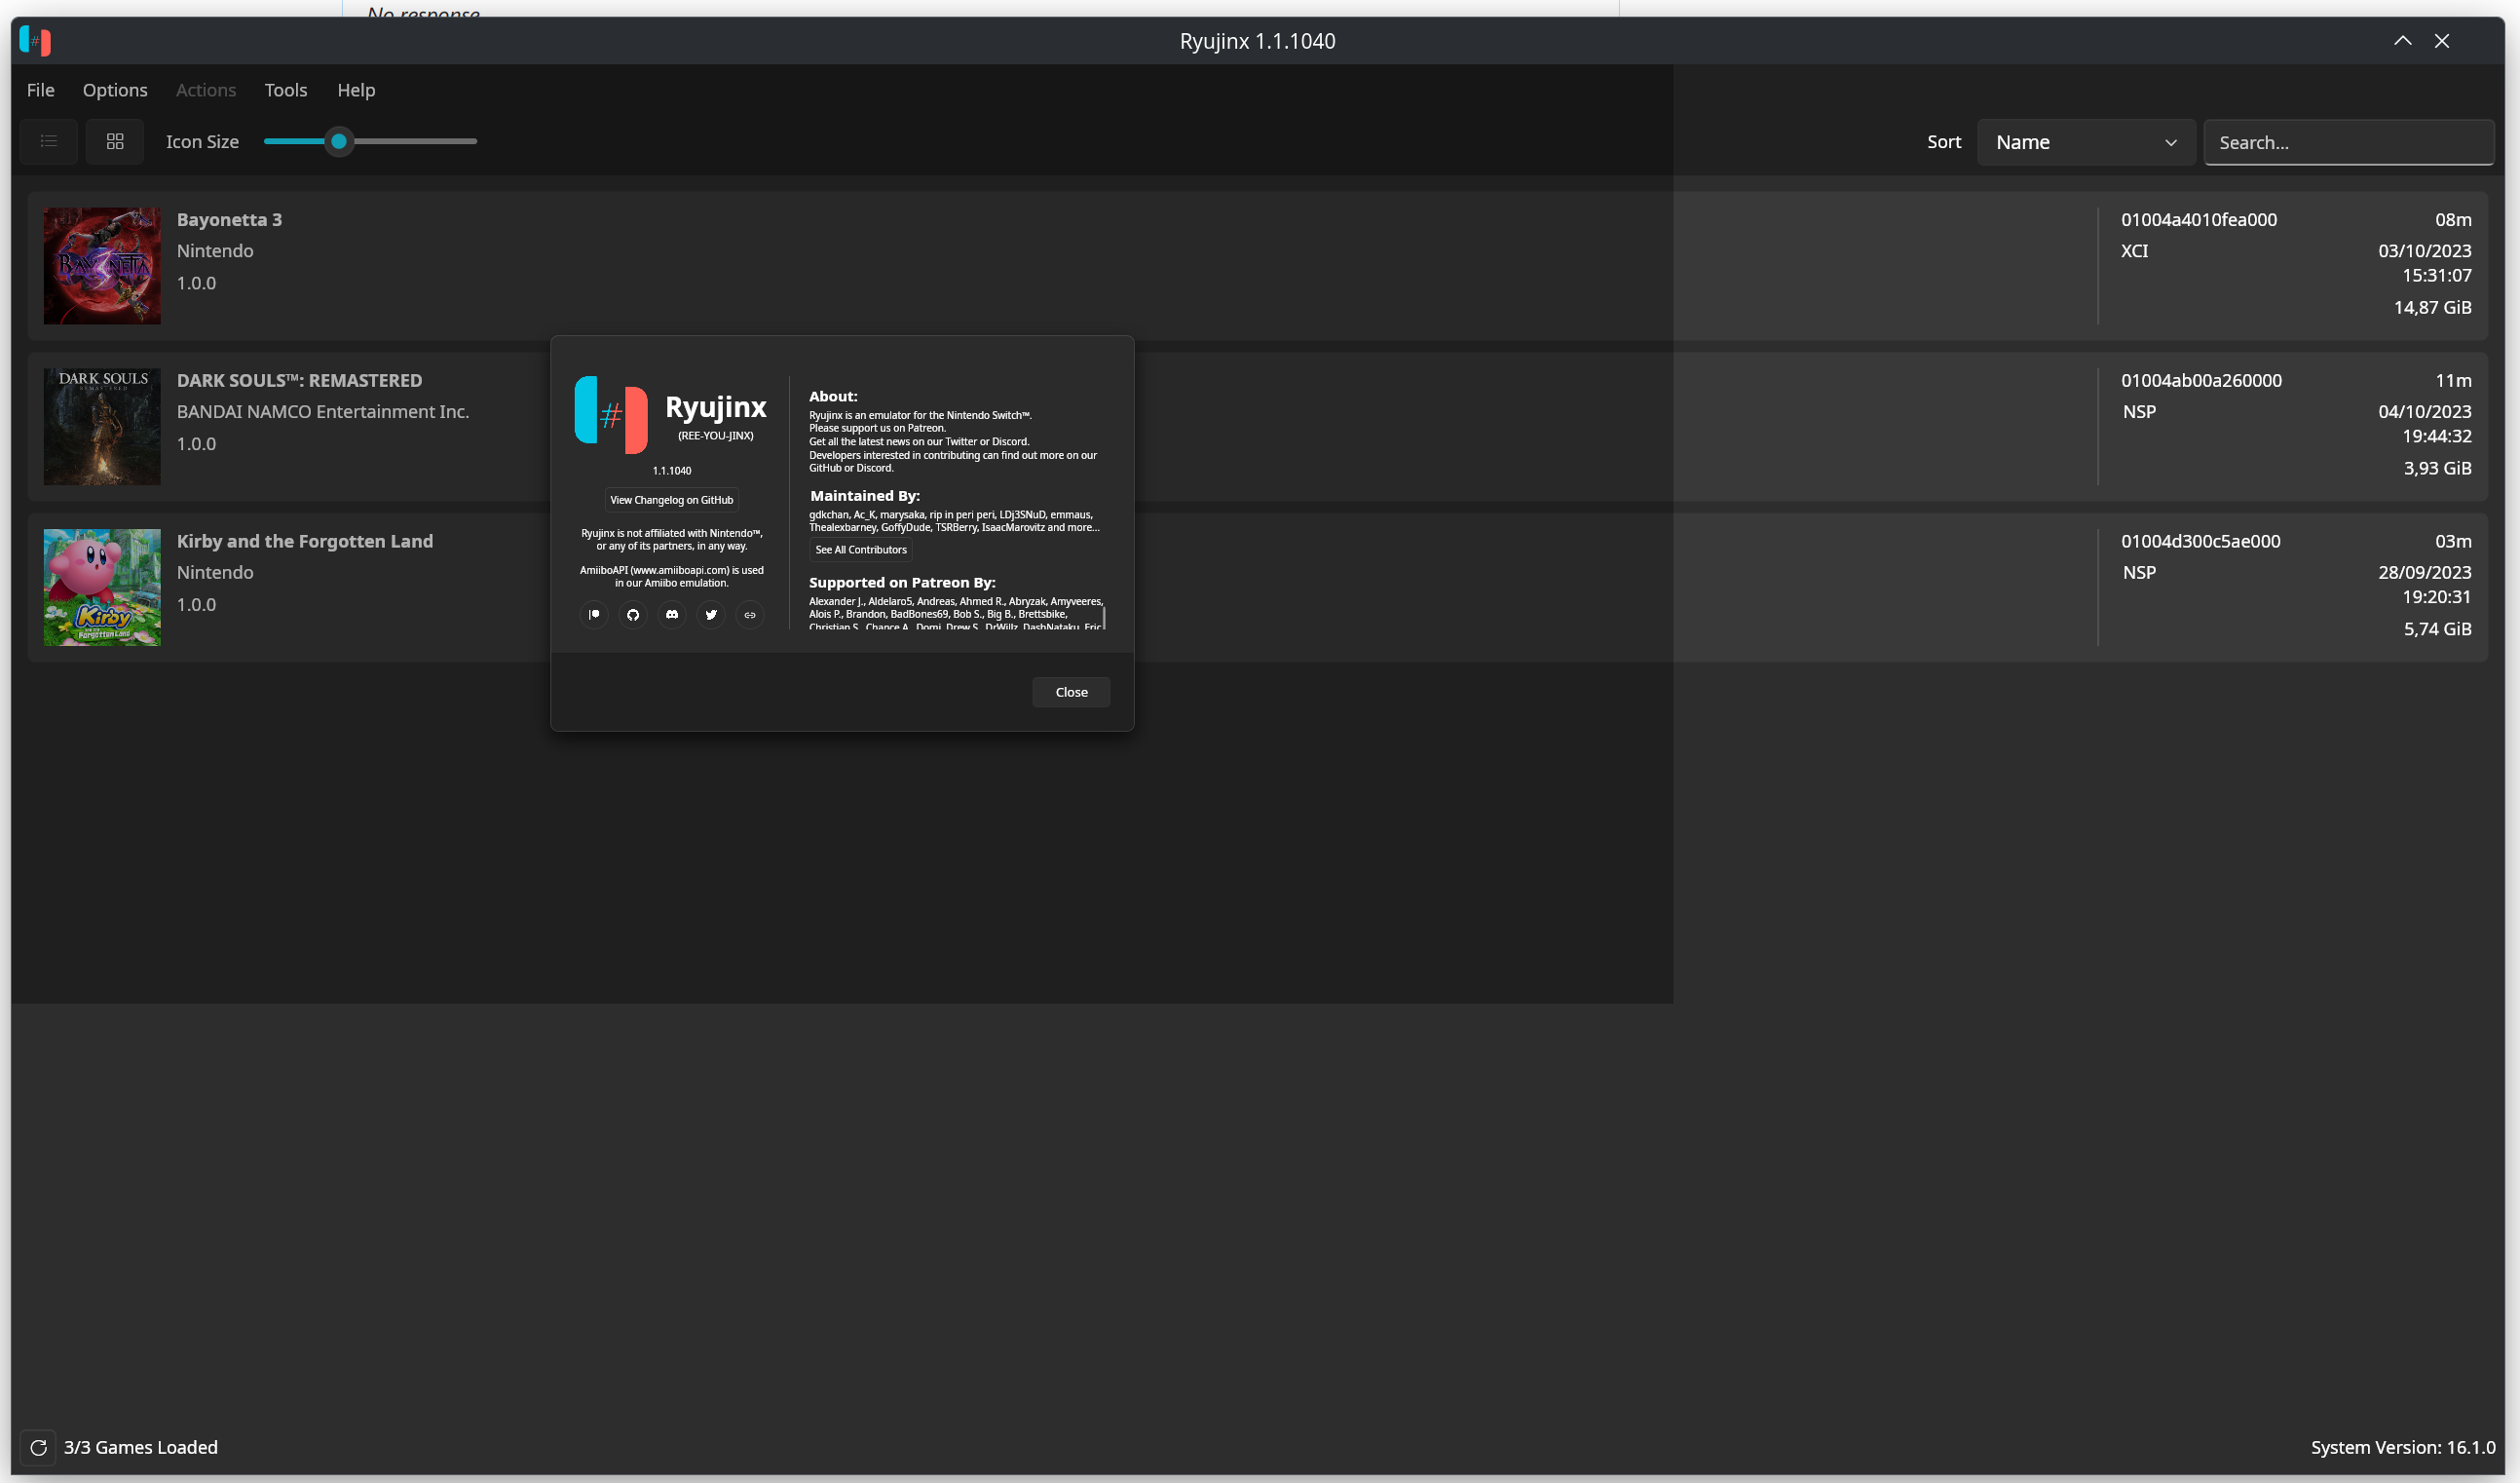This screenshot has height=1483, width=2520.
Task: Select the Bayonetta 3 cover thumbnail
Action: (102, 266)
